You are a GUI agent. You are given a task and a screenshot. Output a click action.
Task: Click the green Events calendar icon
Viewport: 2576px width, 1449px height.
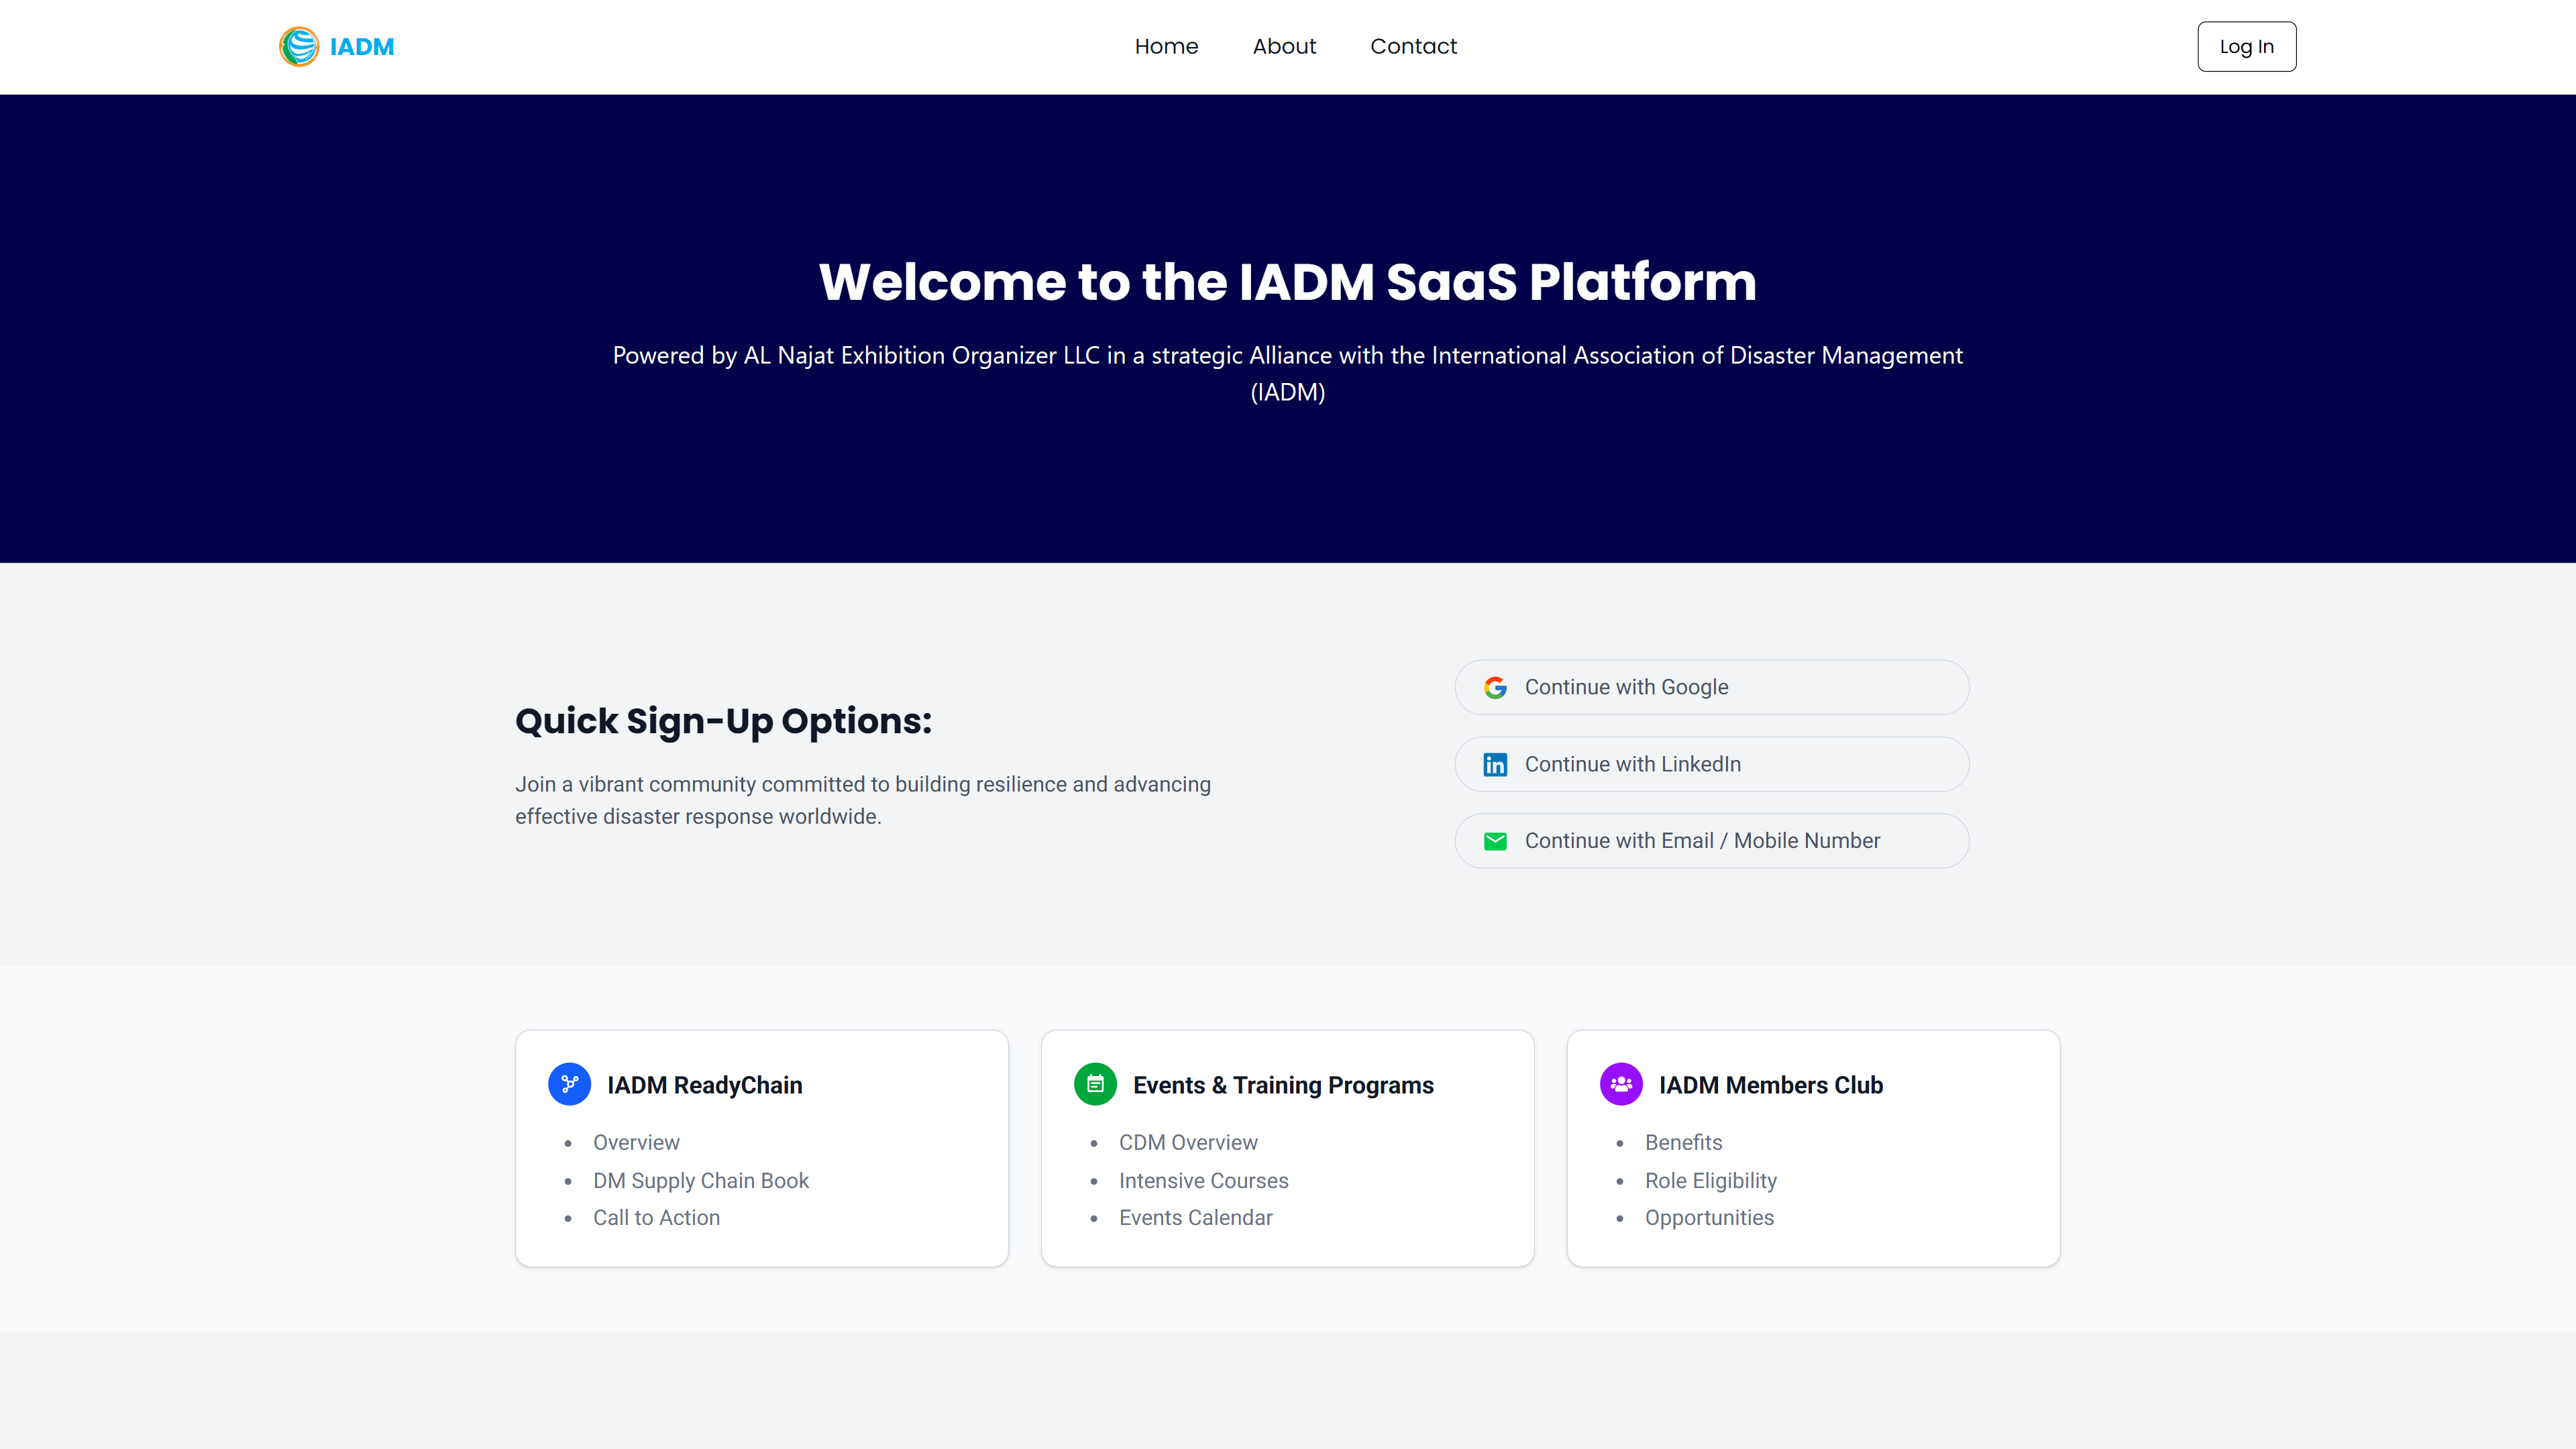pyautogui.click(x=1095, y=1084)
